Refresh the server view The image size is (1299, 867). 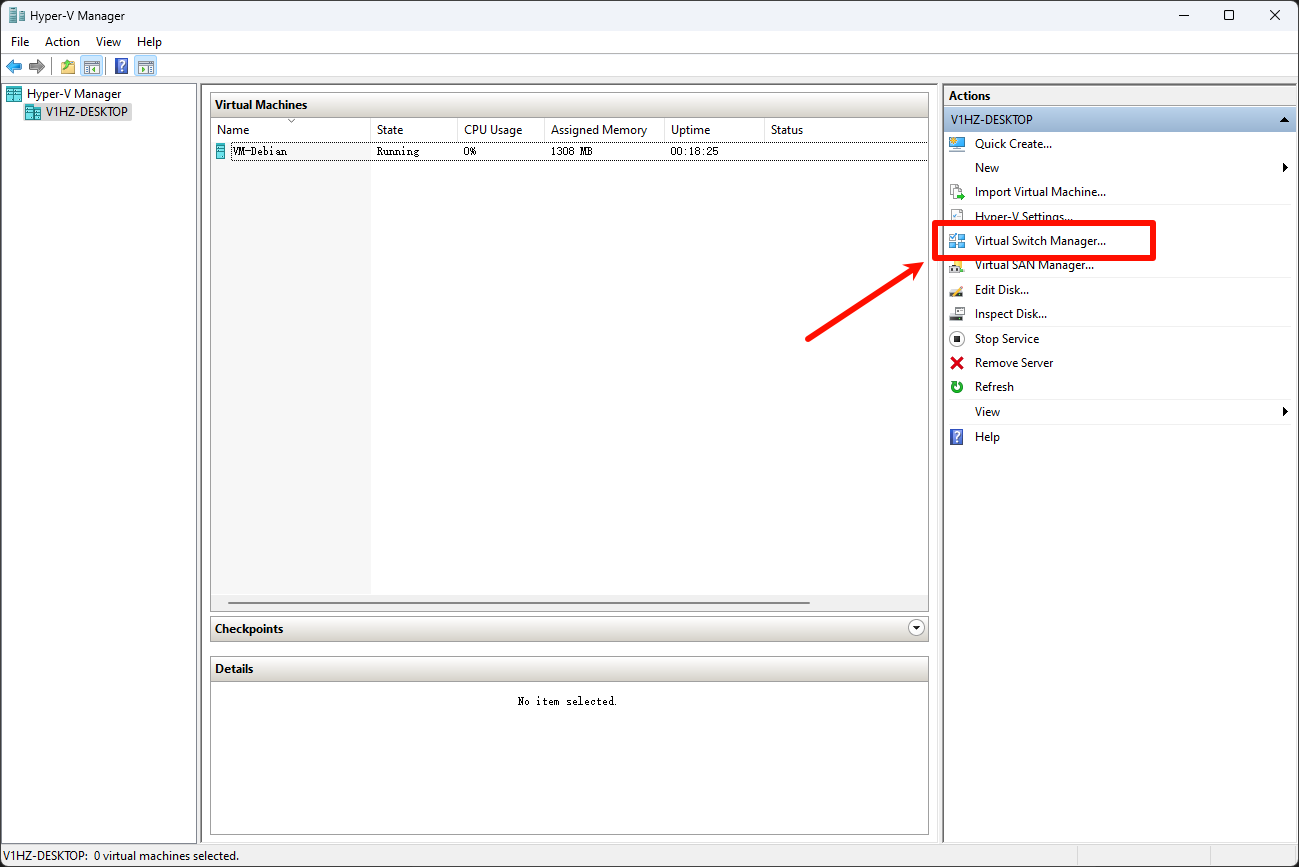point(993,387)
